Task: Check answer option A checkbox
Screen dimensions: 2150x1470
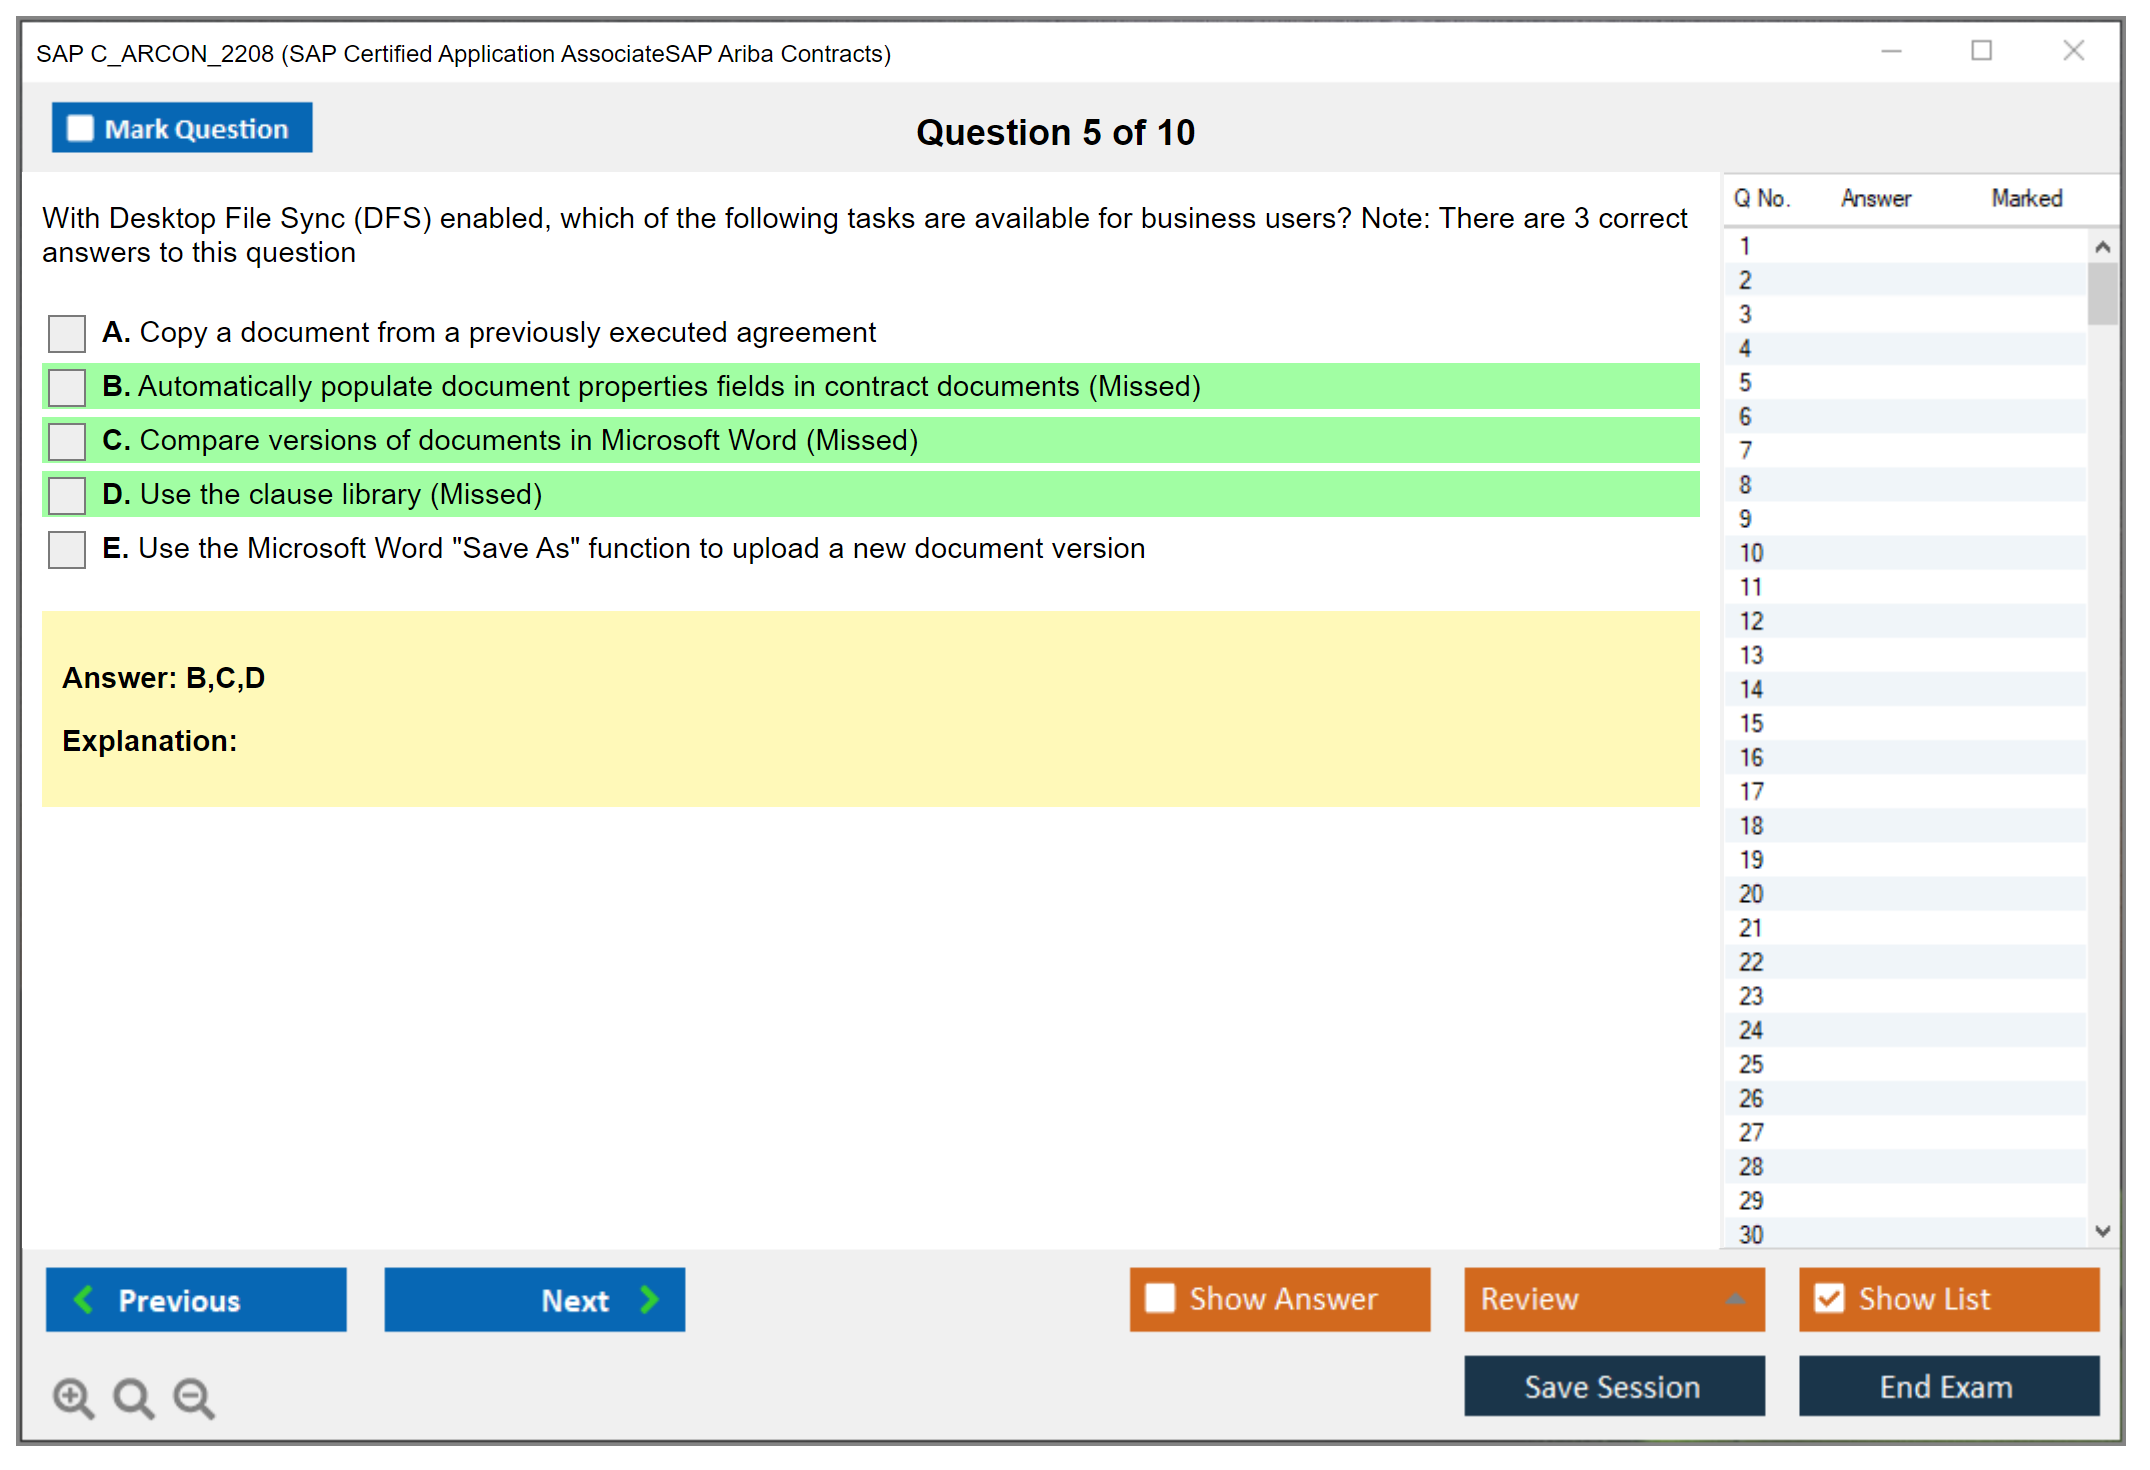Action: click(67, 333)
